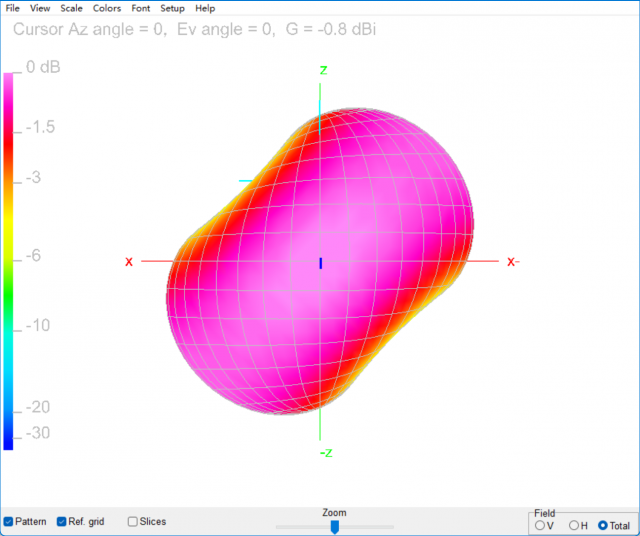
Task: Click the green -z axis label at bottom
Action: coord(326,453)
